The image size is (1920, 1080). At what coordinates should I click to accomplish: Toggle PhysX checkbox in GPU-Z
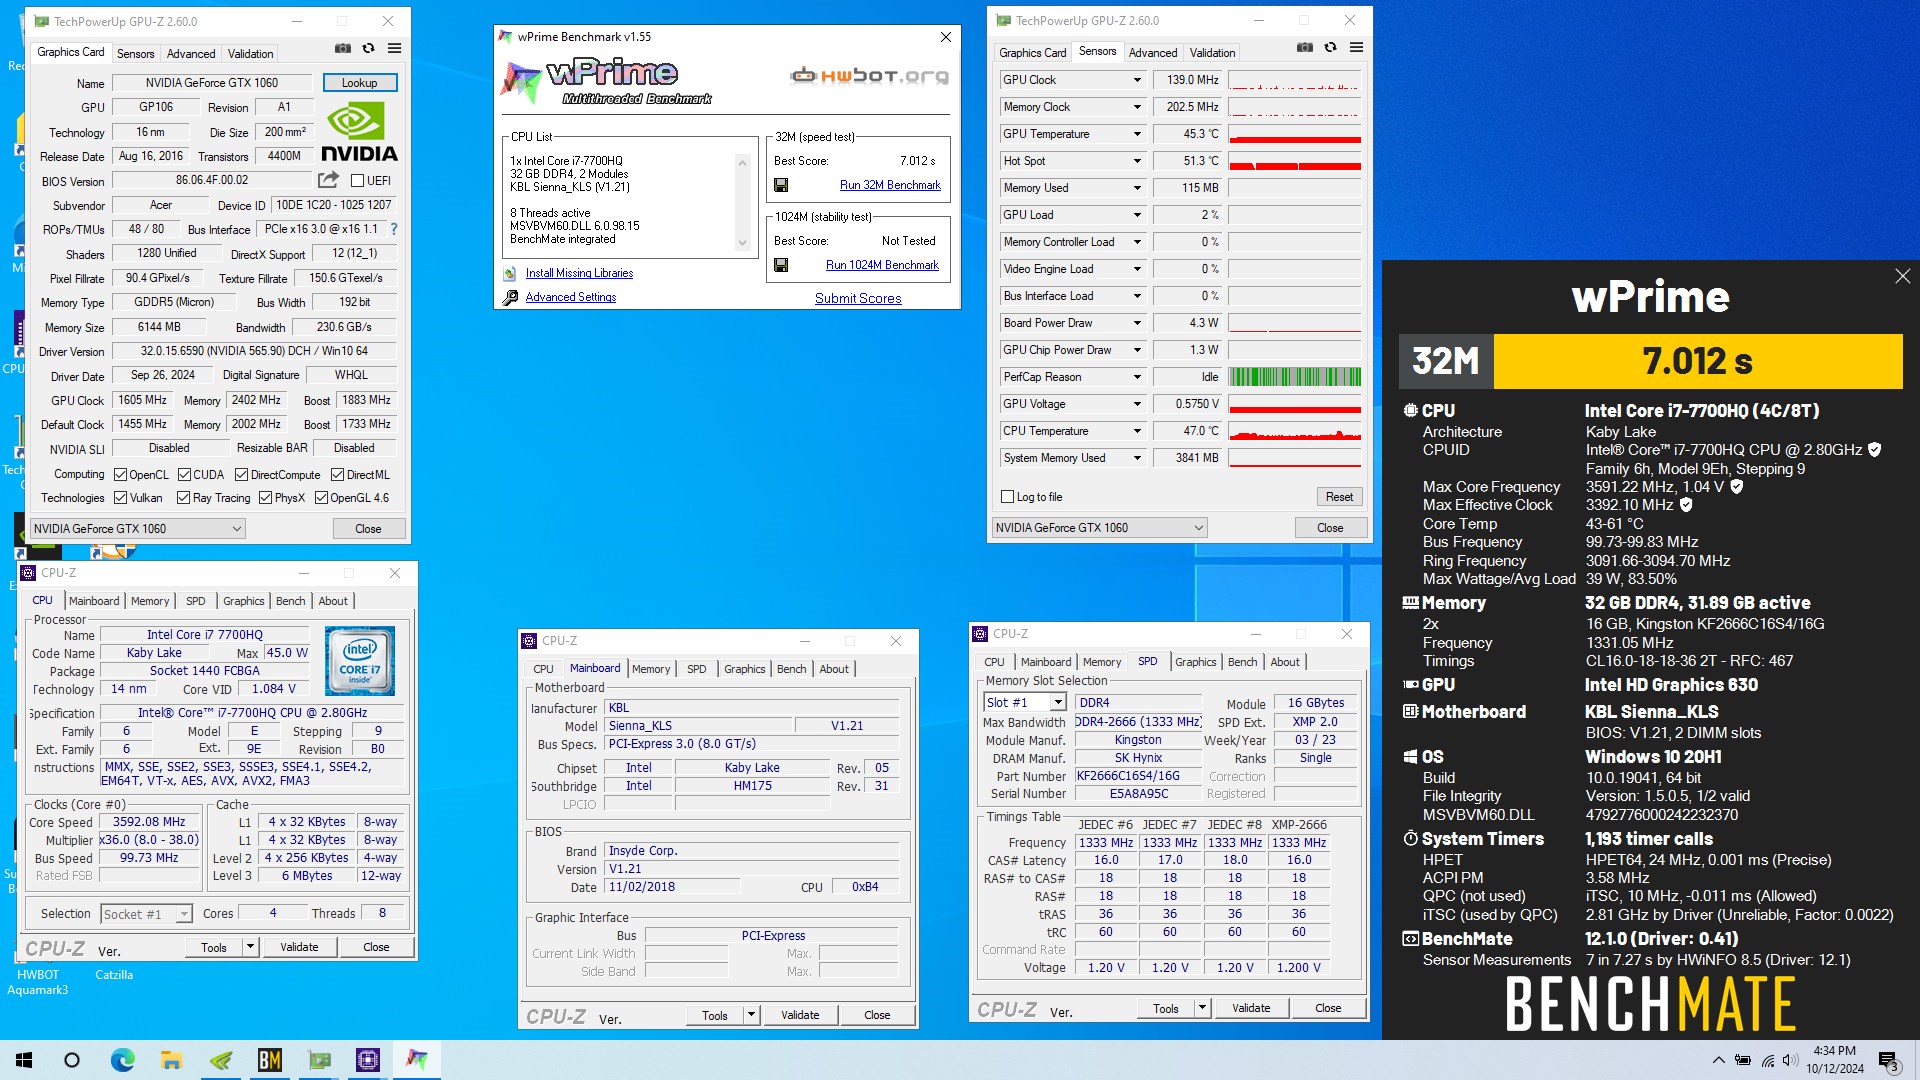[x=265, y=498]
